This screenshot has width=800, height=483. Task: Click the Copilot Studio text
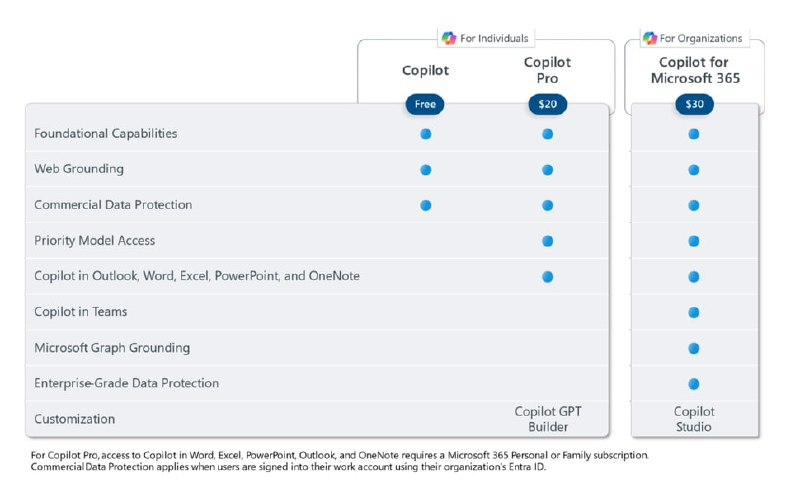point(693,419)
